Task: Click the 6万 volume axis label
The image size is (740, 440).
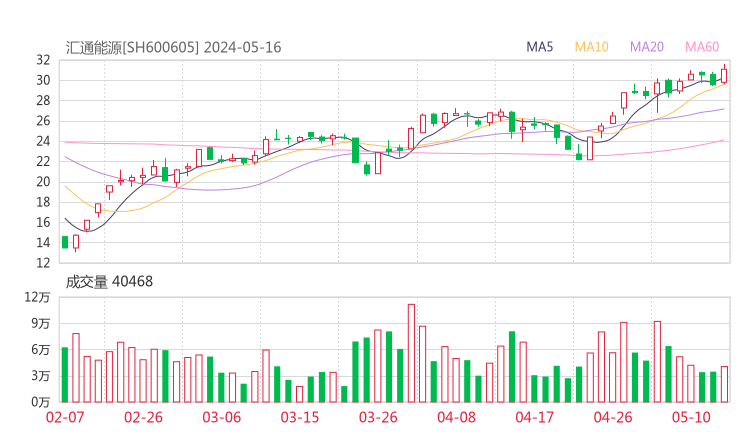Action: (x=41, y=350)
